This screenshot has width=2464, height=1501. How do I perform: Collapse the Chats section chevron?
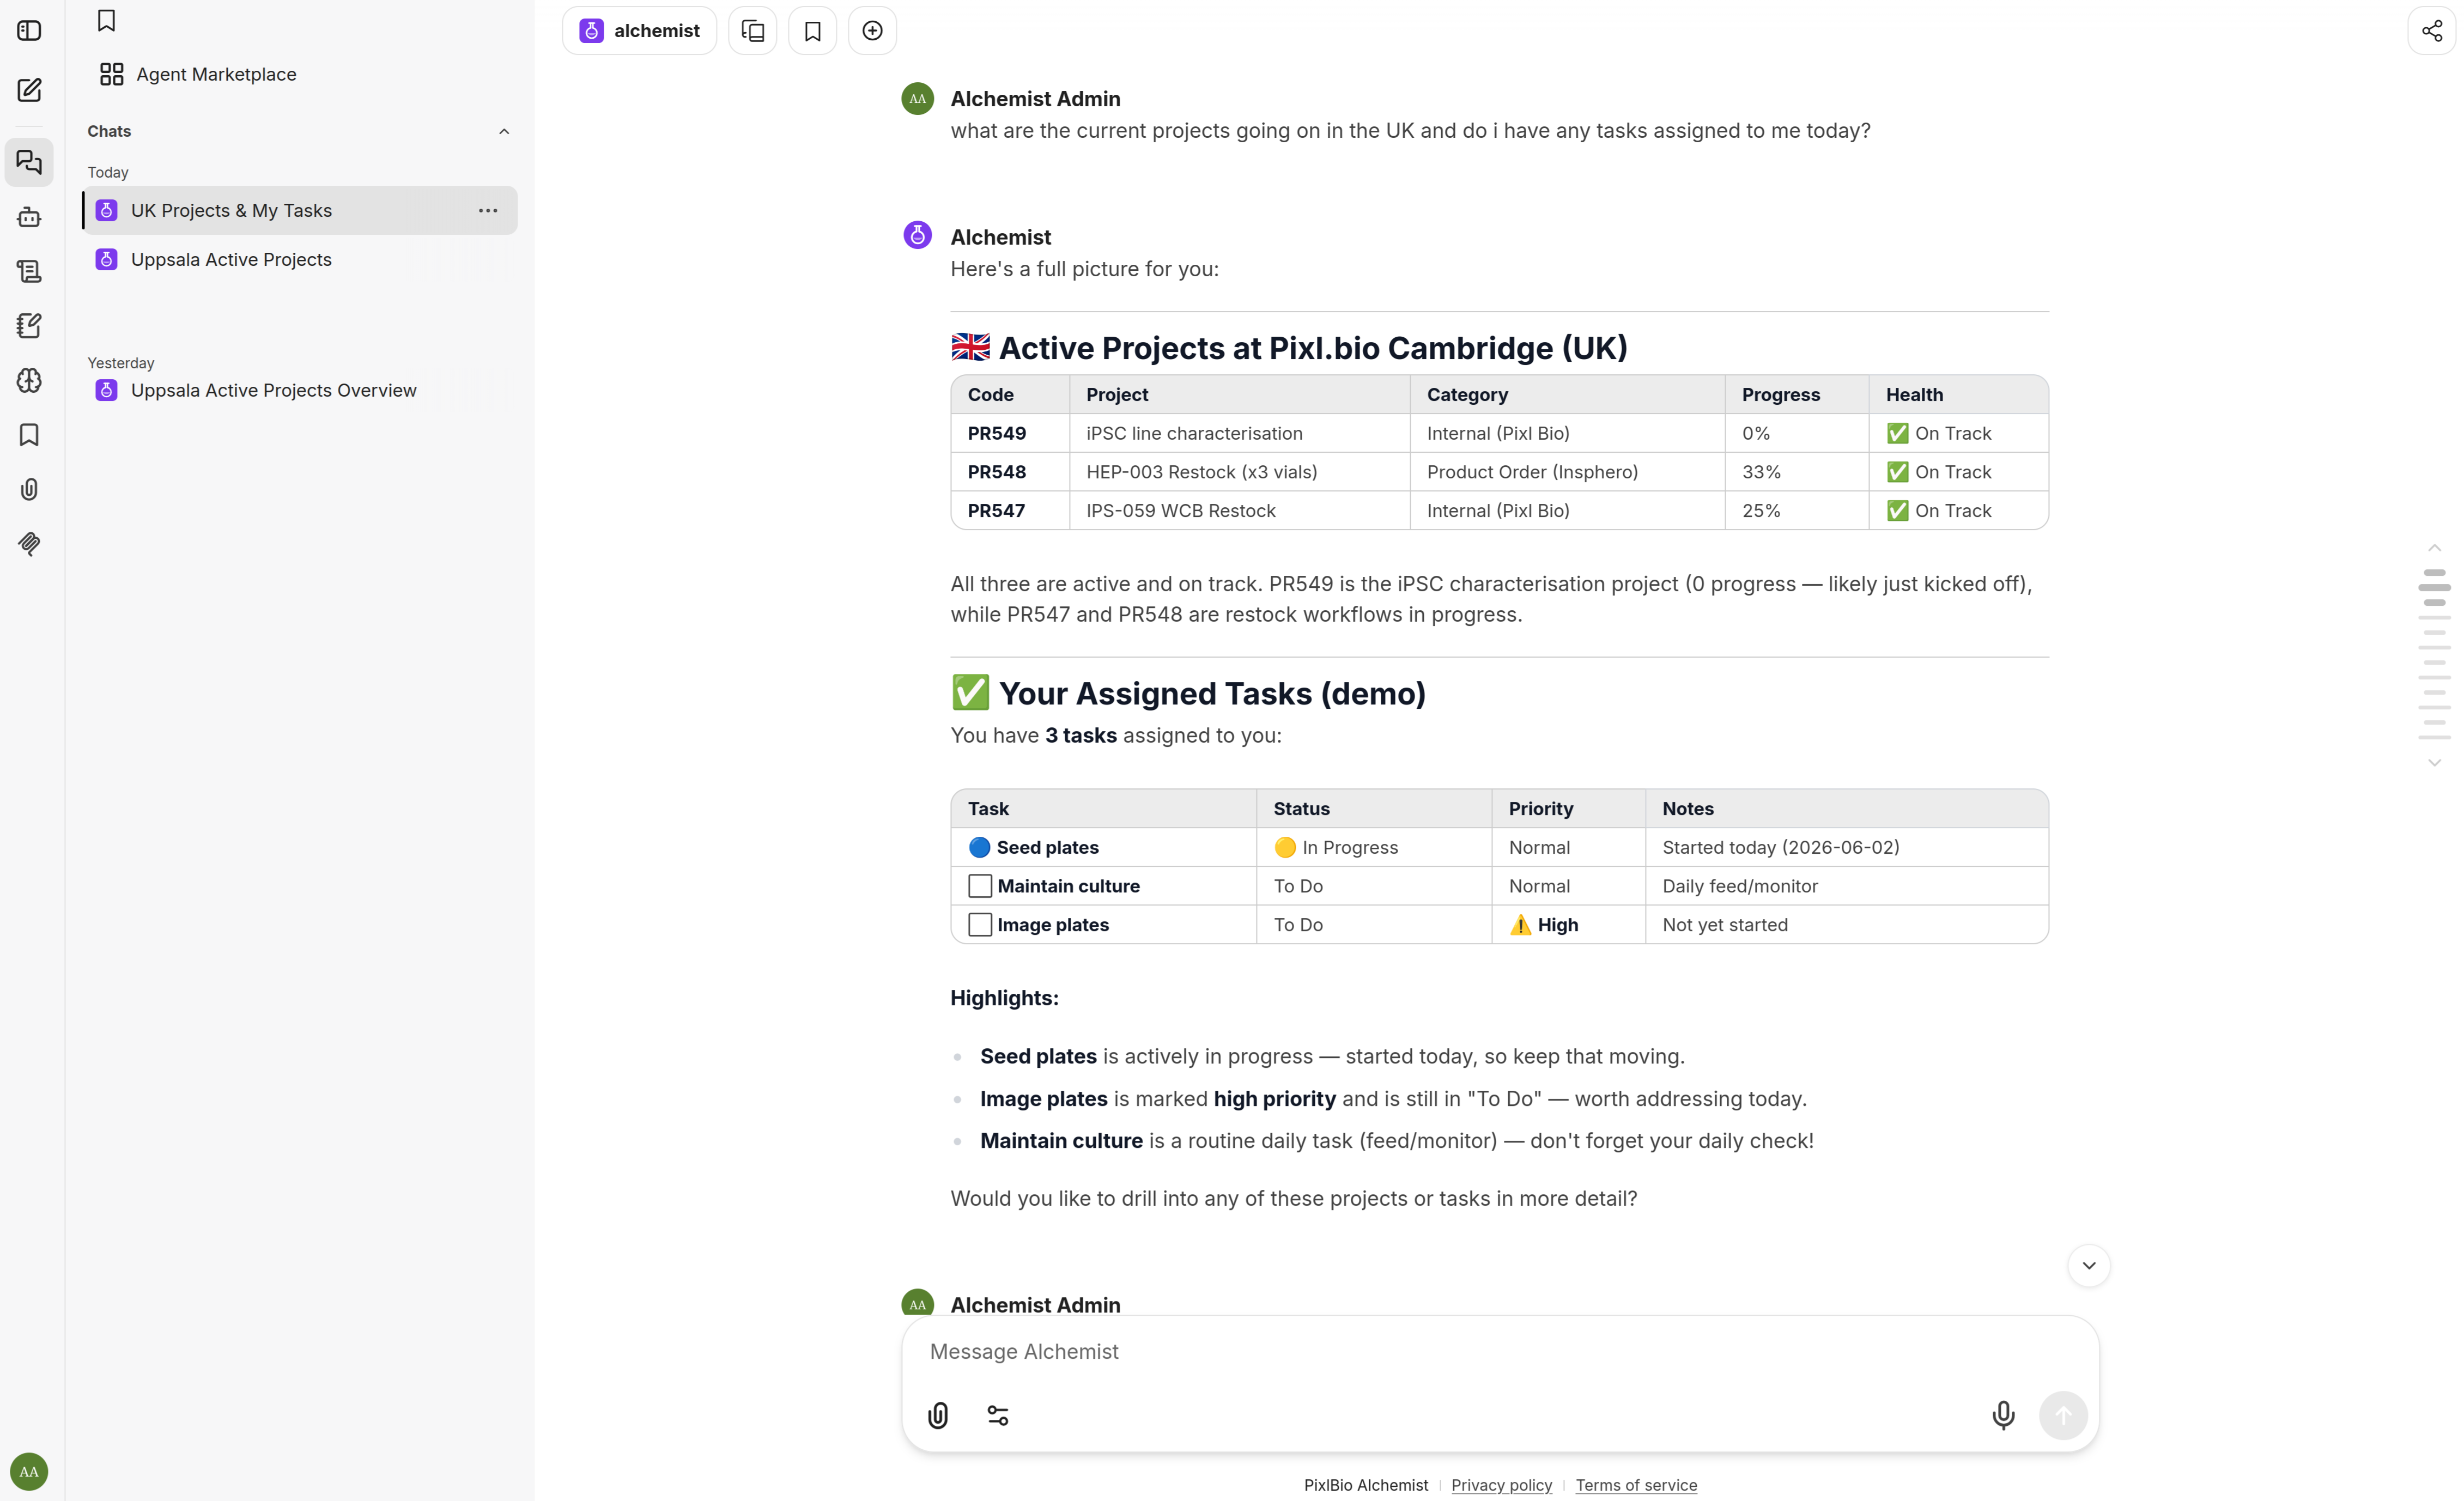click(x=504, y=131)
